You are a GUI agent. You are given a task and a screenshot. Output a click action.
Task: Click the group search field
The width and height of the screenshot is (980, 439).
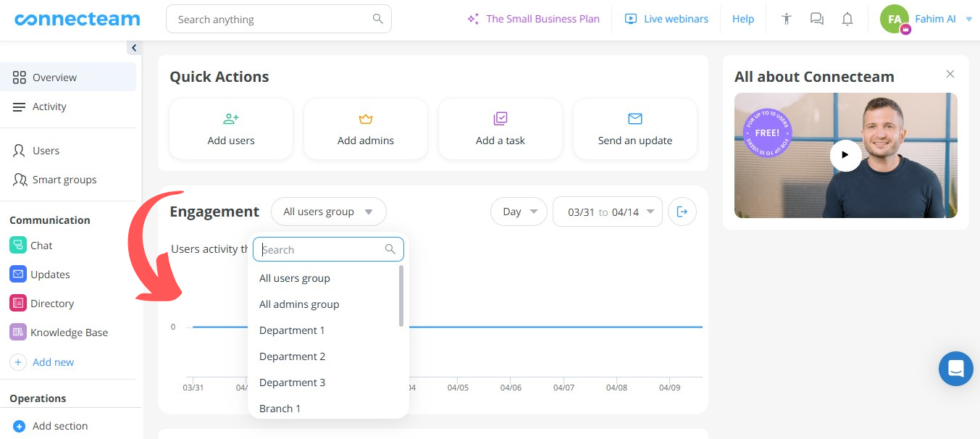click(x=320, y=250)
